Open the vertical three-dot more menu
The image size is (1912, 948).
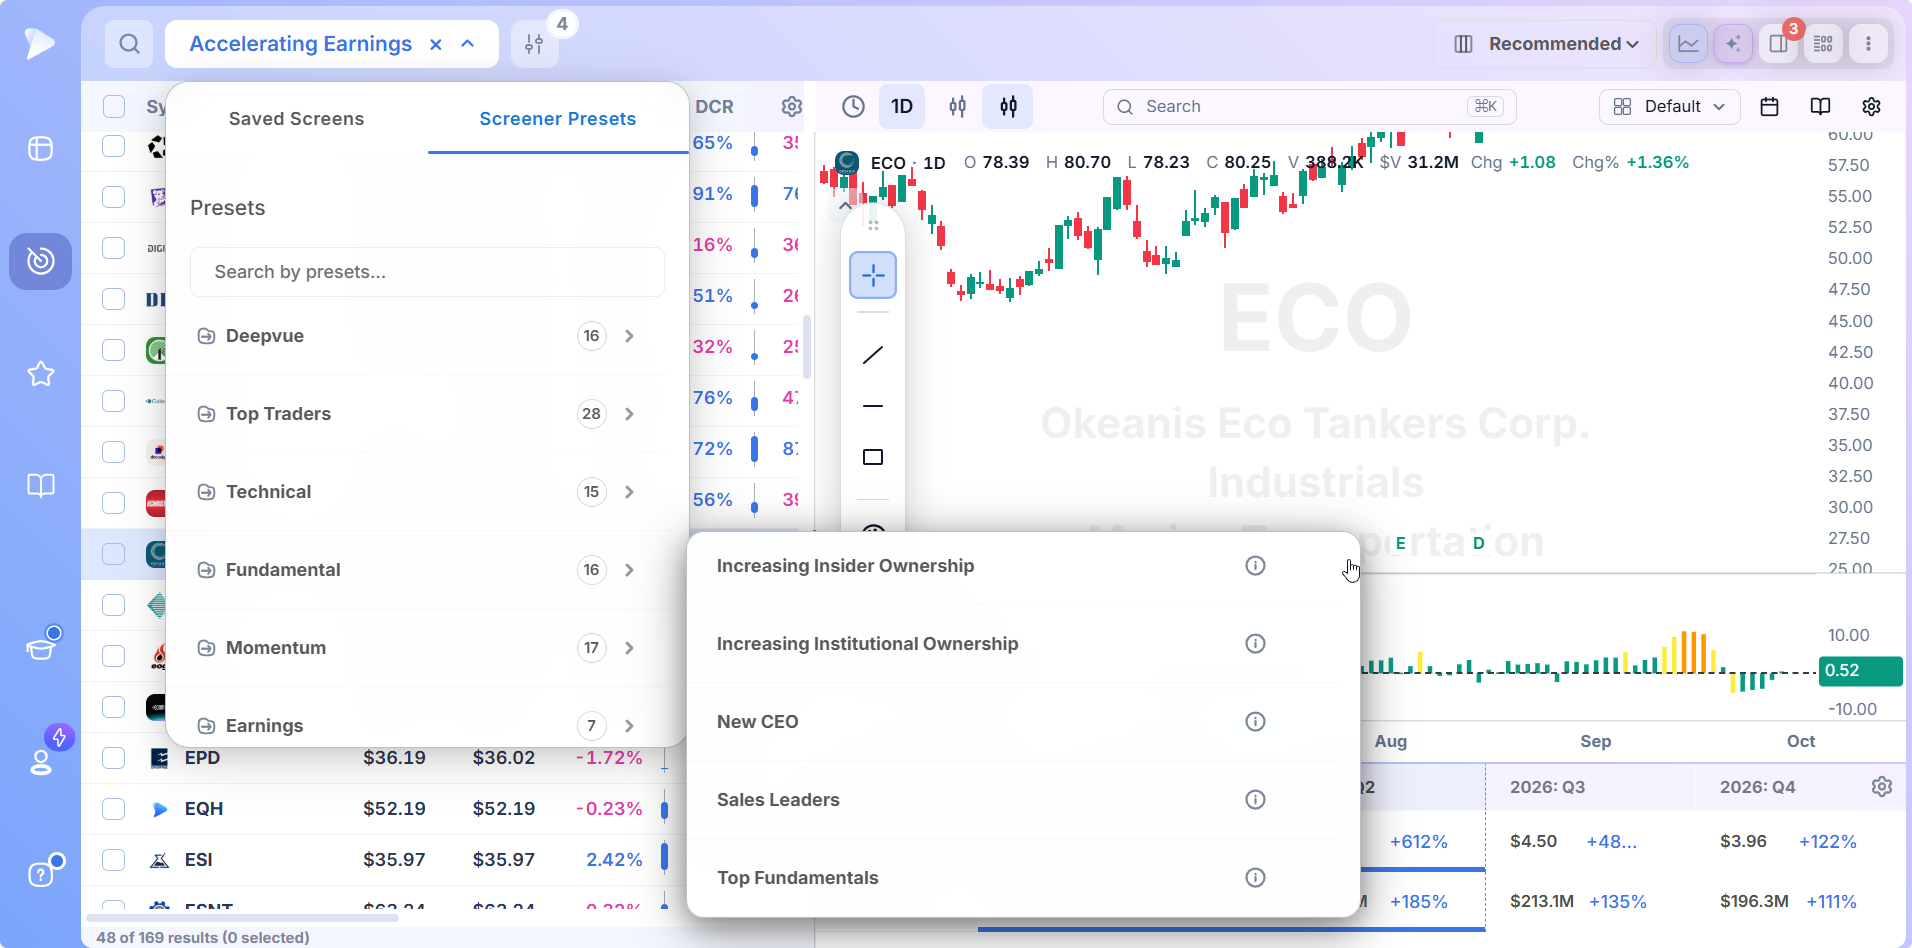coord(1868,44)
